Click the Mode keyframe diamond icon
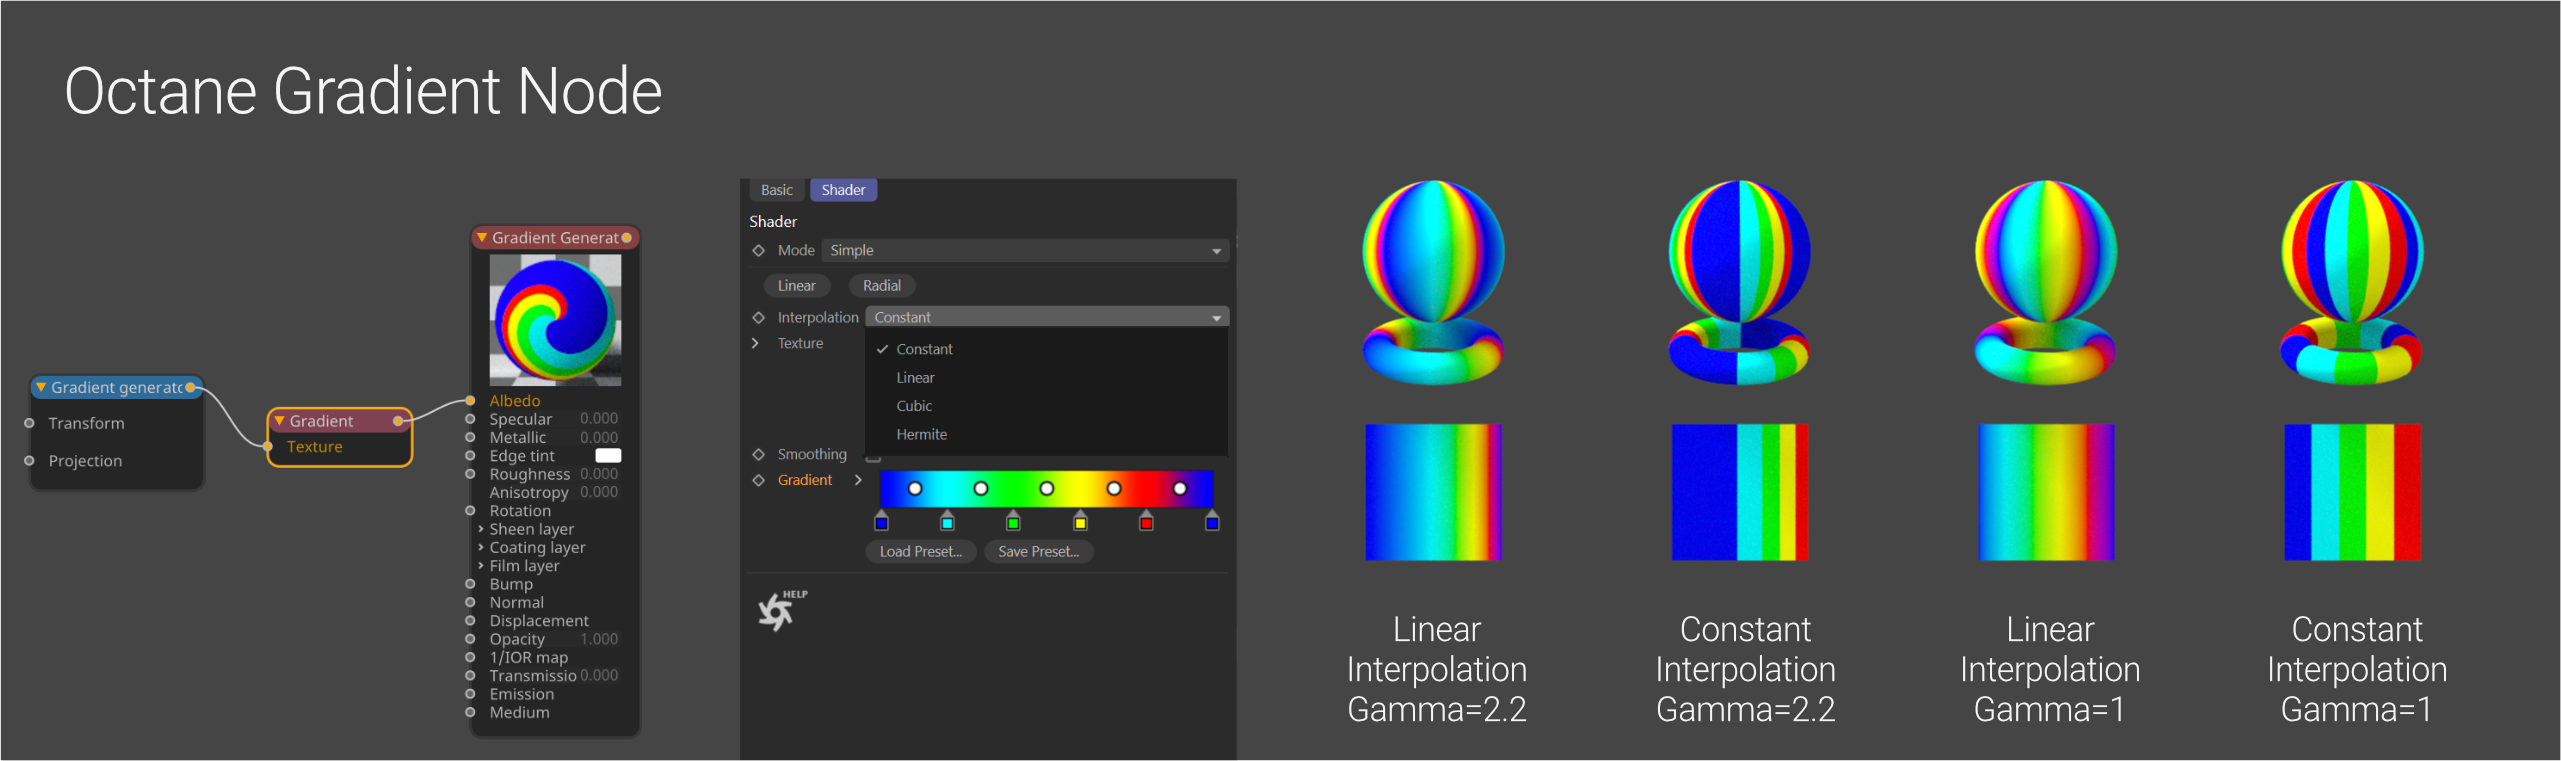Screen dimensions: 2561x761 pos(758,251)
